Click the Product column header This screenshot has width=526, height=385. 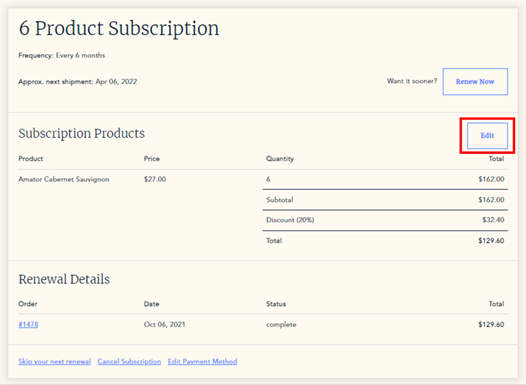click(x=31, y=159)
